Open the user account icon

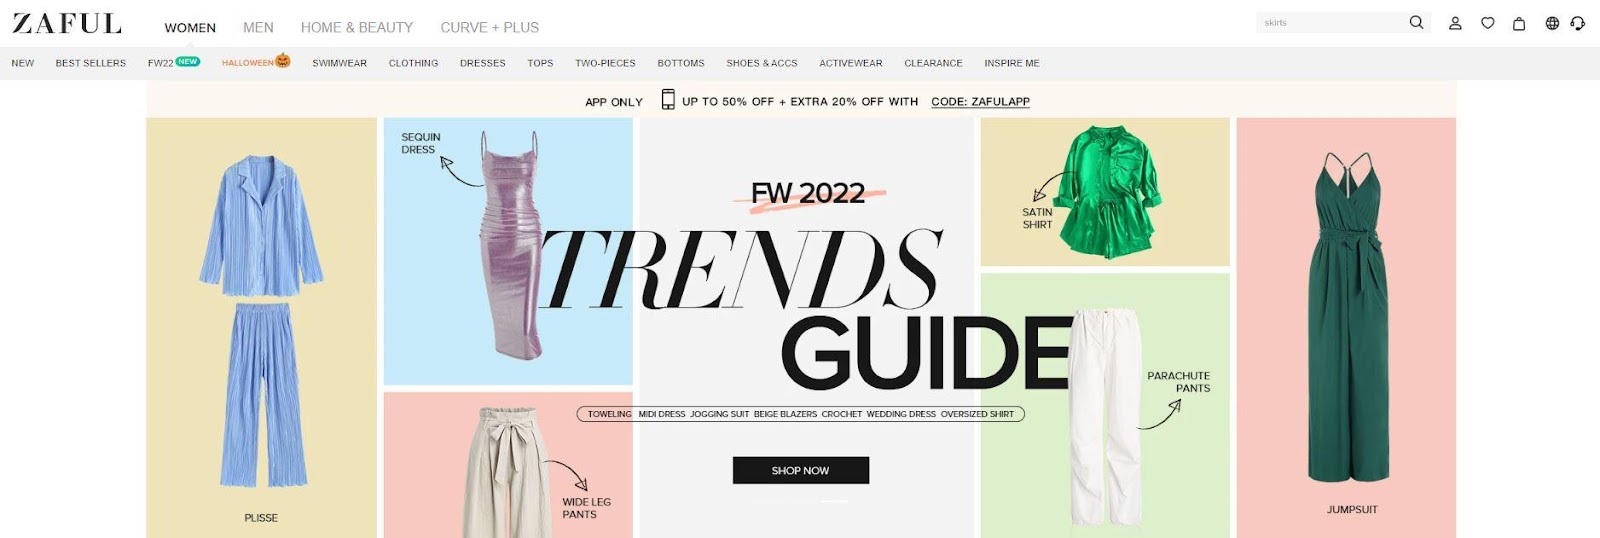(x=1455, y=23)
